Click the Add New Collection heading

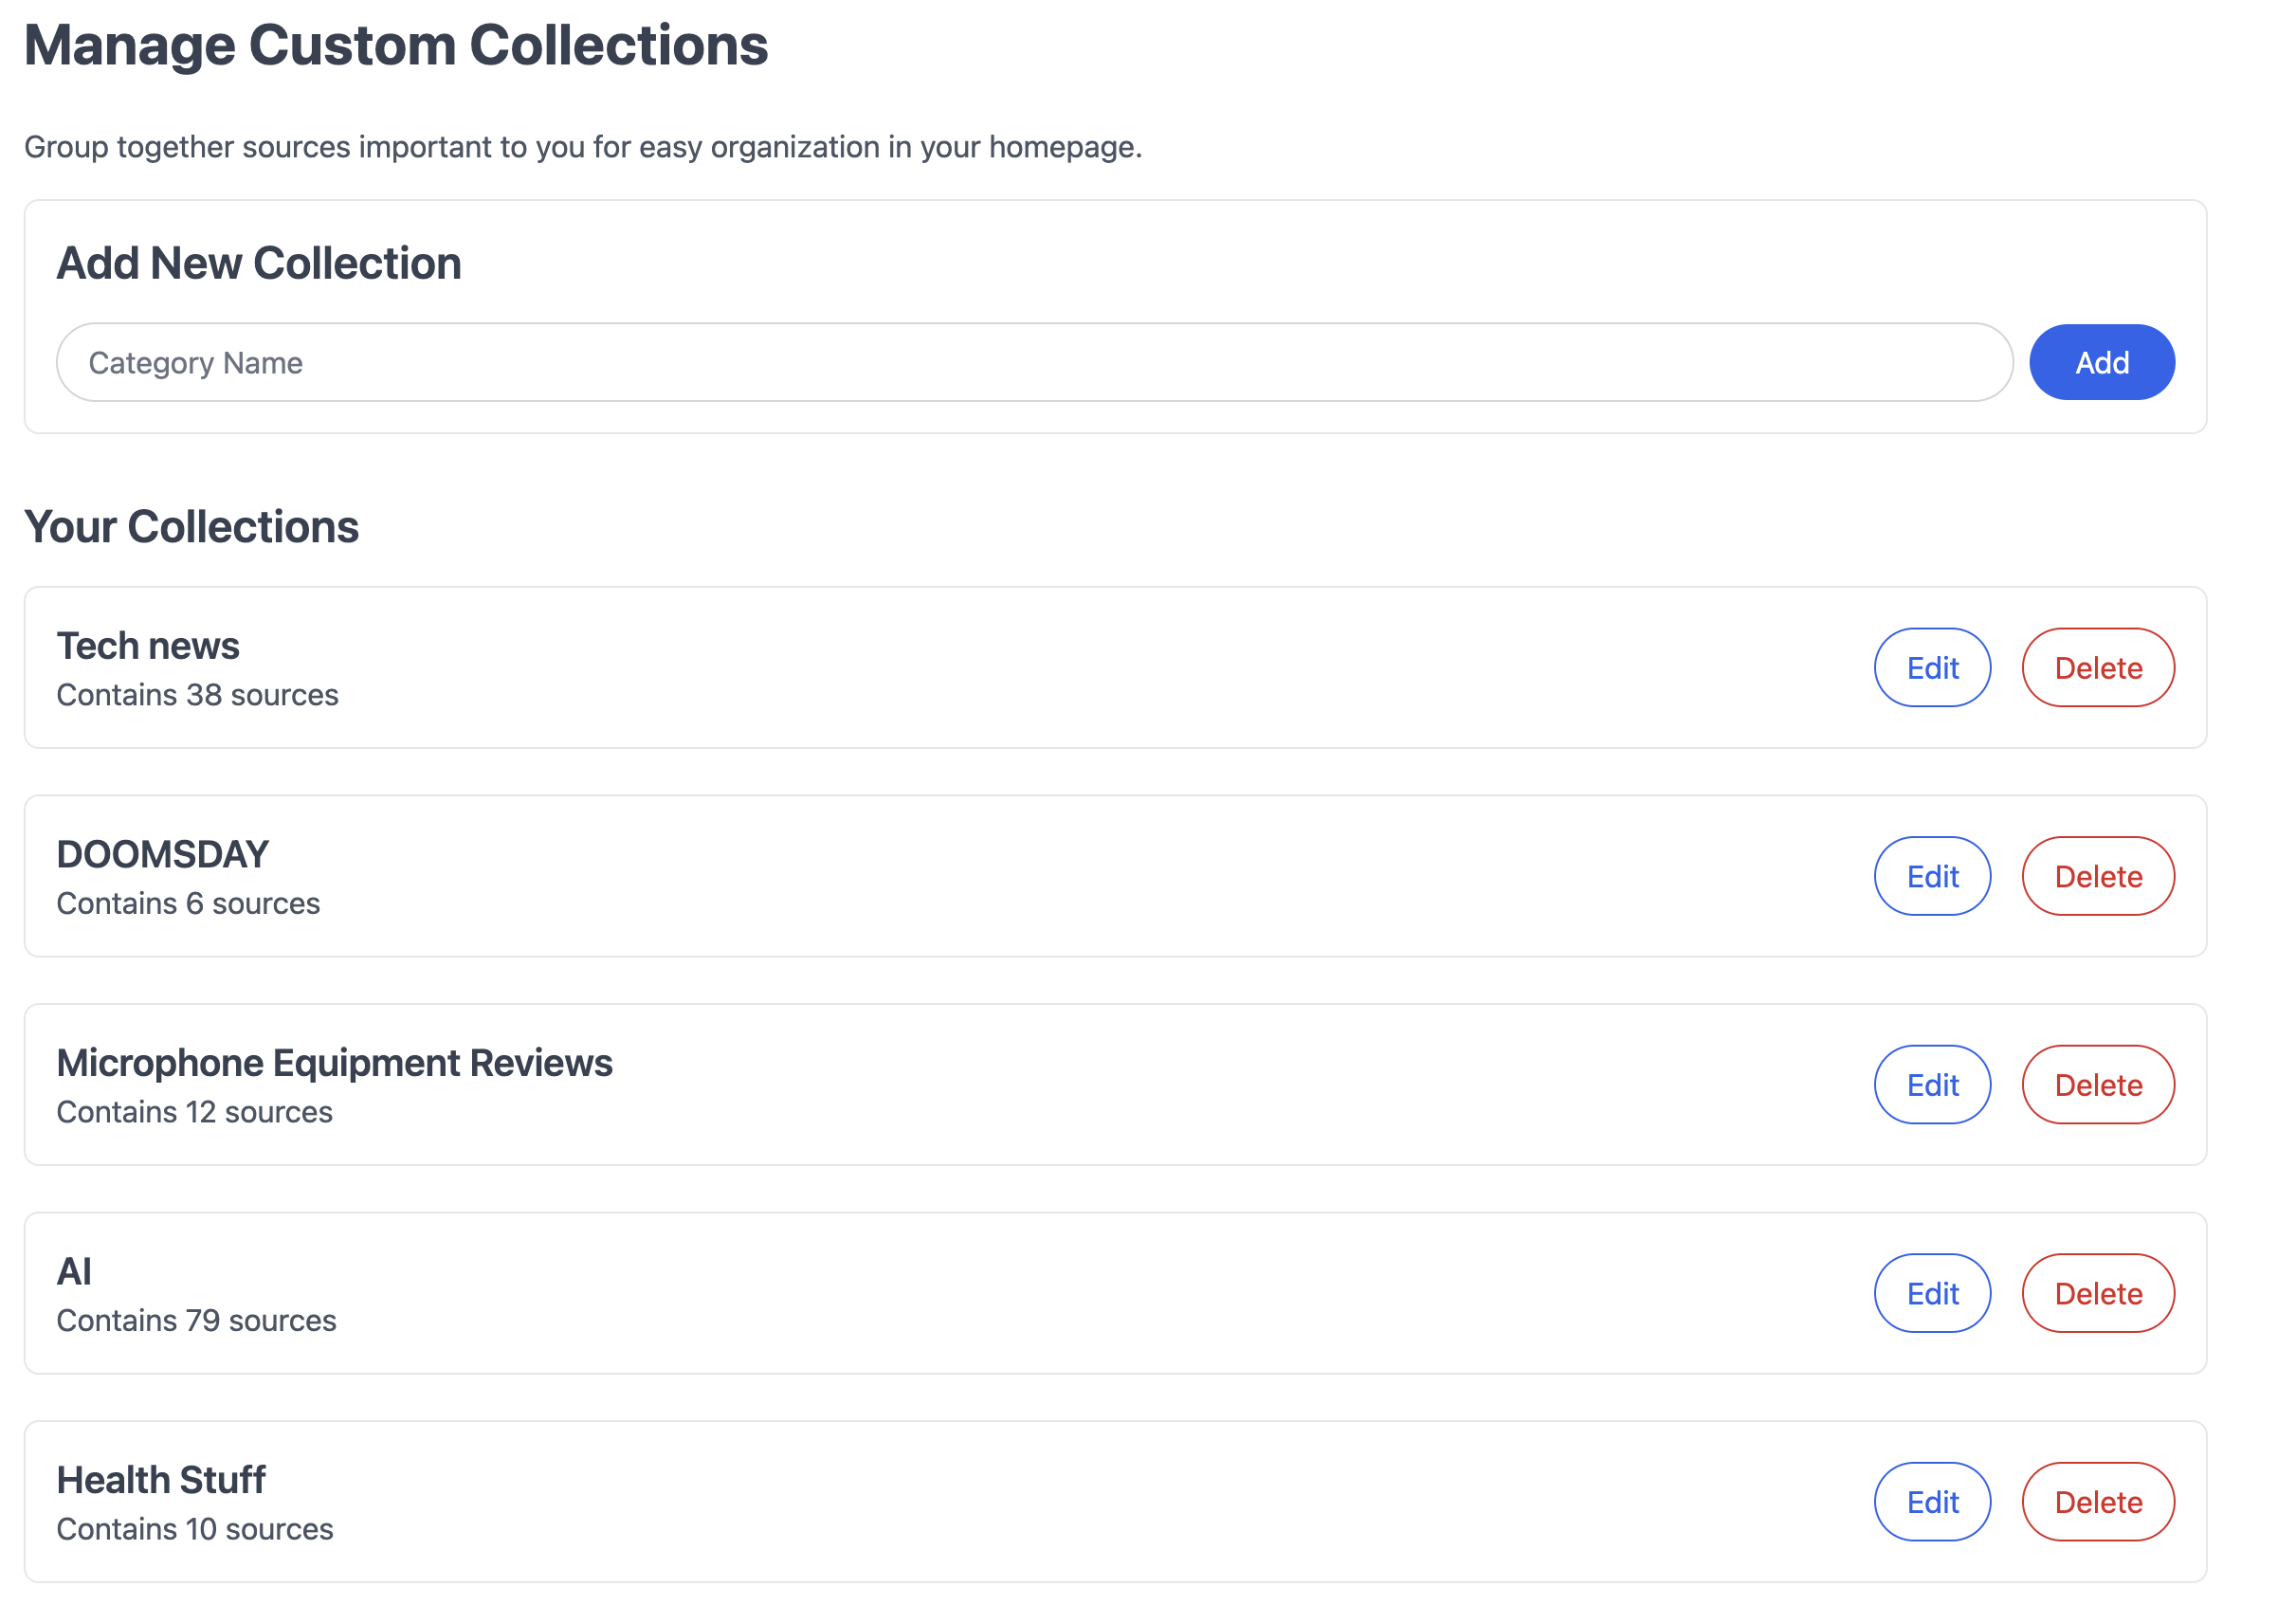[x=259, y=263]
